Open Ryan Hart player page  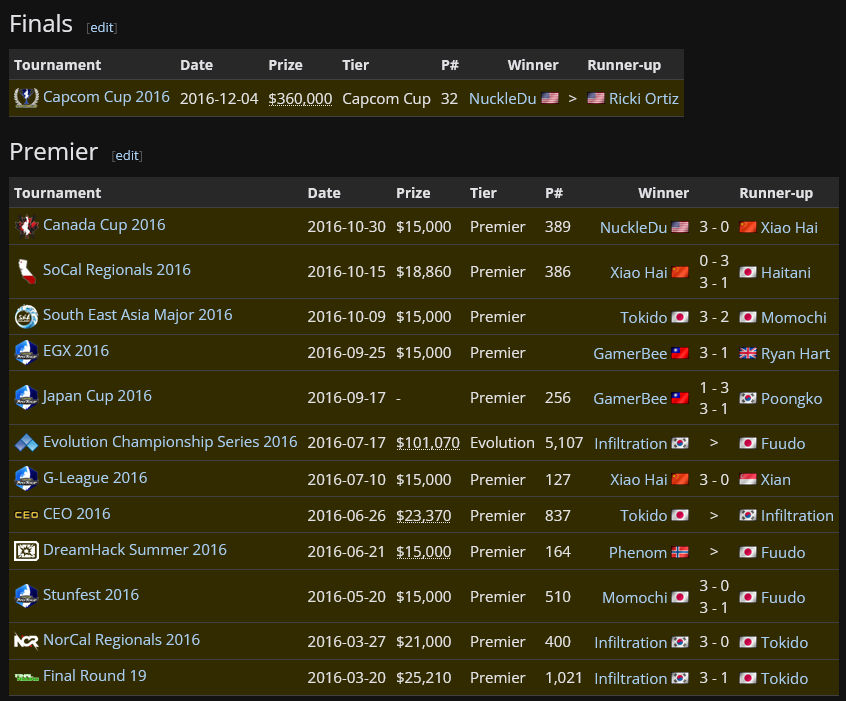pos(795,353)
